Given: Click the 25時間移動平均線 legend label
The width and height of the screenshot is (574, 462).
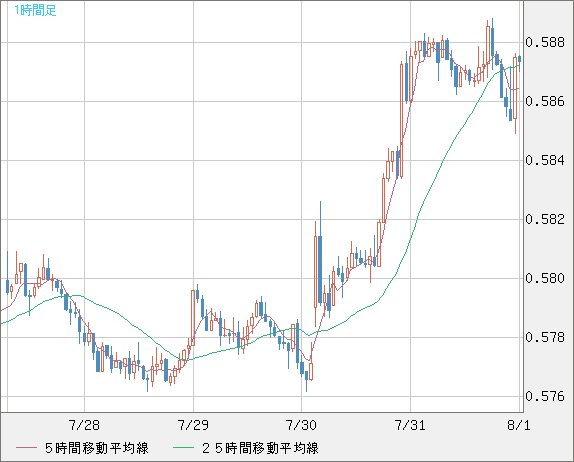Looking at the screenshot, I should (x=260, y=448).
